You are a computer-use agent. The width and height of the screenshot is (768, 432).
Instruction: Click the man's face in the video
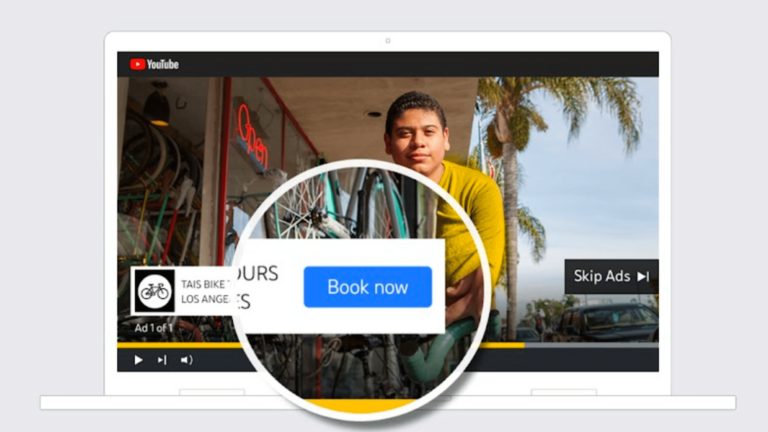pyautogui.click(x=416, y=136)
